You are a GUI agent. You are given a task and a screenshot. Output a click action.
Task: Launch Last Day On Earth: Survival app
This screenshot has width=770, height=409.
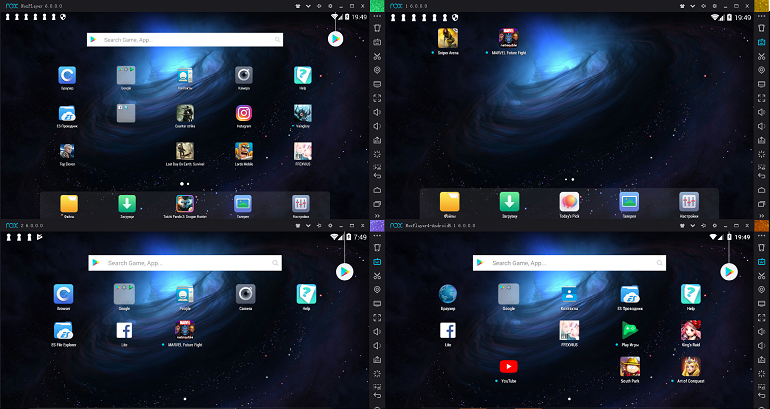[185, 151]
